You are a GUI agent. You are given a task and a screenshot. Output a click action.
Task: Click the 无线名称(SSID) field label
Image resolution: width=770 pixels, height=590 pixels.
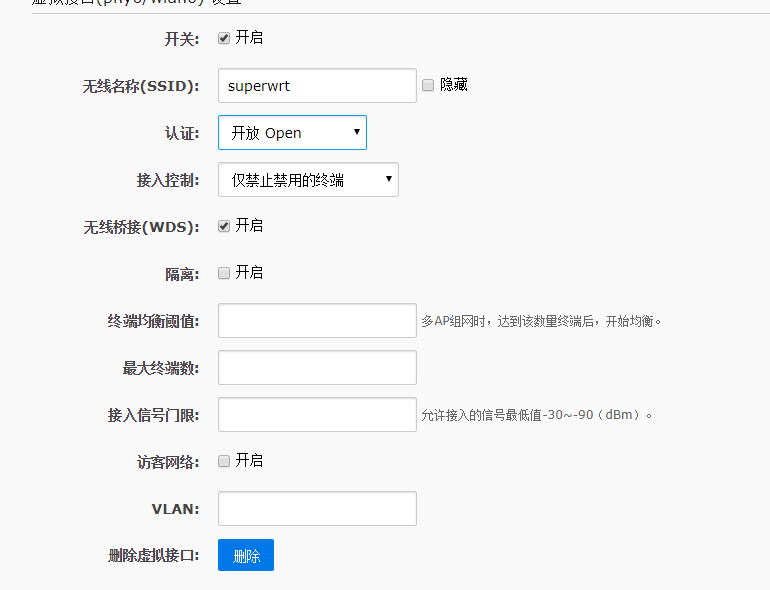pyautogui.click(x=141, y=86)
